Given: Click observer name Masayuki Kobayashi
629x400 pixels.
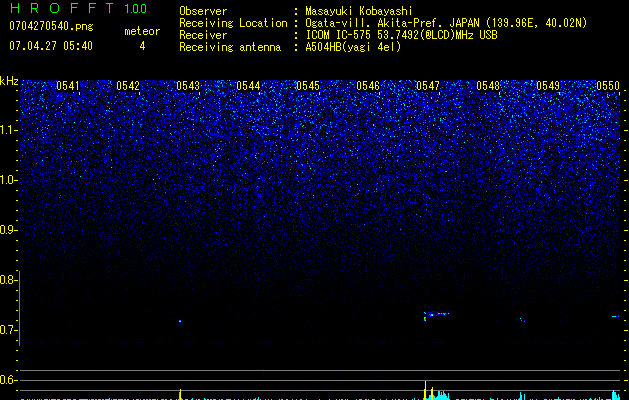Looking at the screenshot, I should pos(359,11).
